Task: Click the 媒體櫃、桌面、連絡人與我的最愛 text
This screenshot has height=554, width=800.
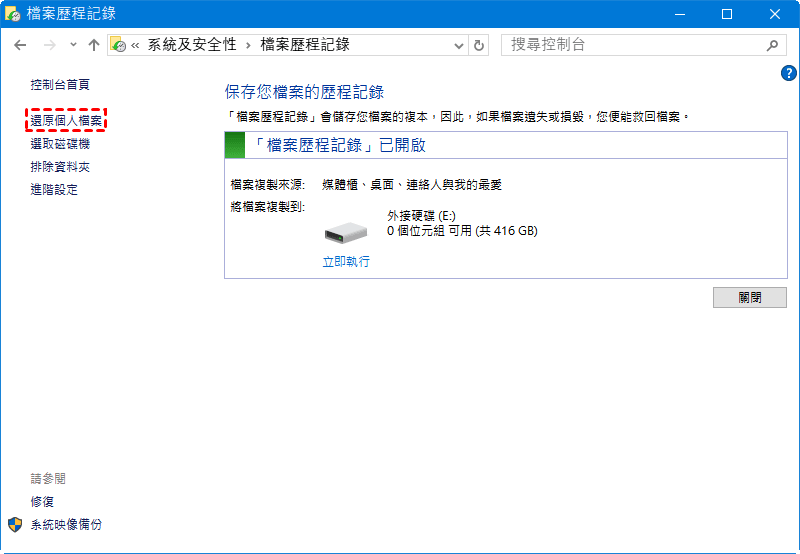Action: click(x=412, y=185)
